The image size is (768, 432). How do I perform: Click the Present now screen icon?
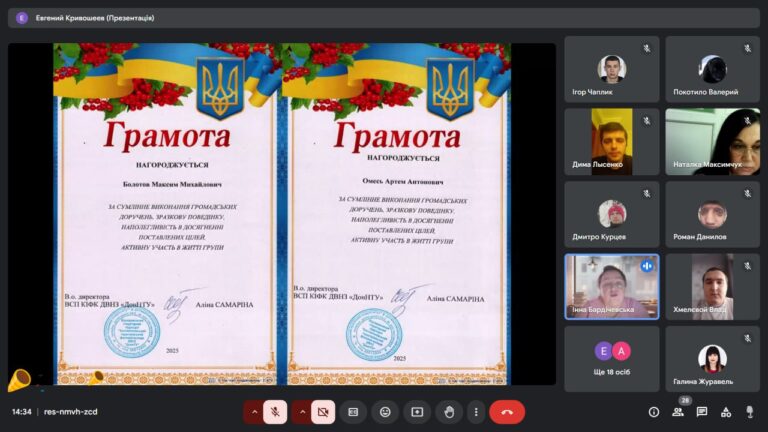pos(417,412)
